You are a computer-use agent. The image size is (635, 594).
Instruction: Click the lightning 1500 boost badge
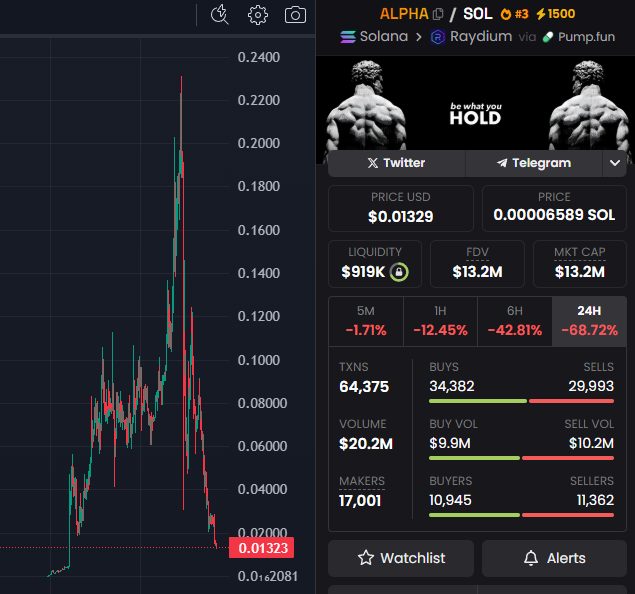point(555,14)
